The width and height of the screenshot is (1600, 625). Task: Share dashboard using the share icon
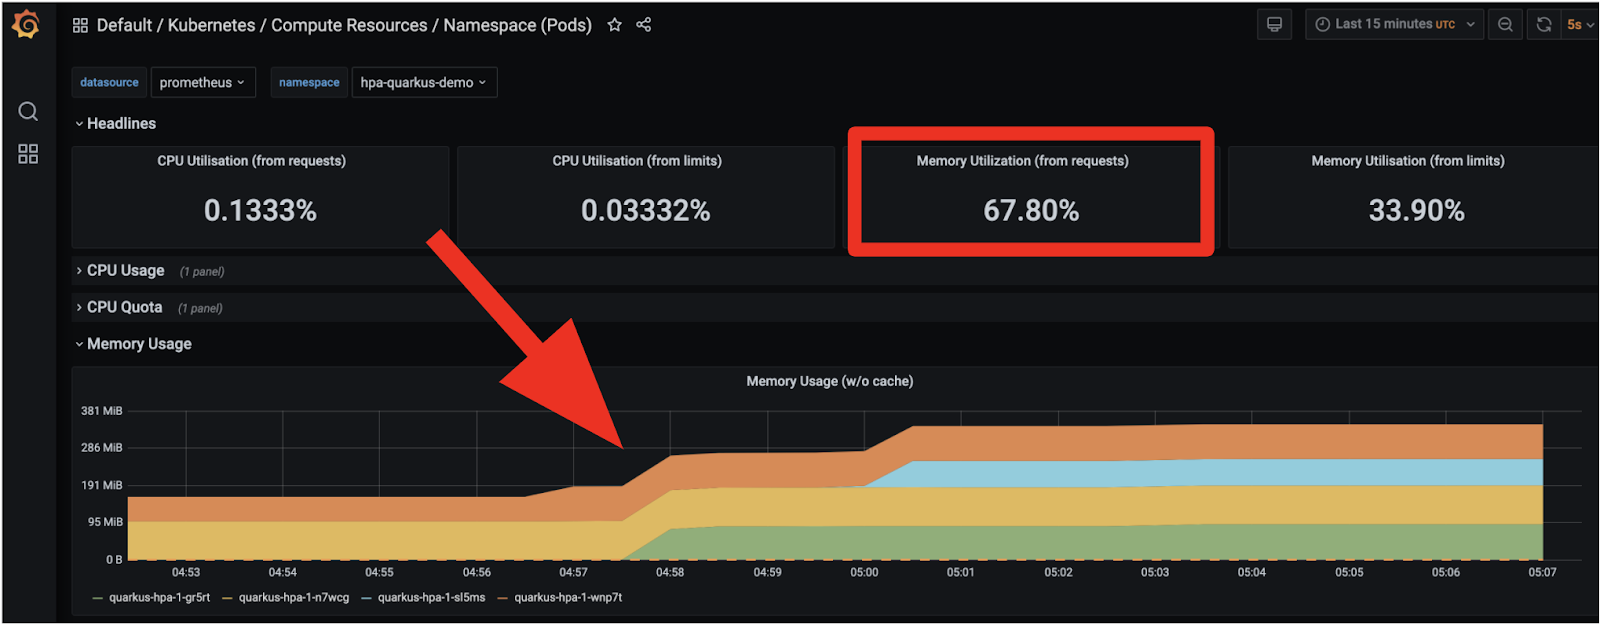point(644,25)
